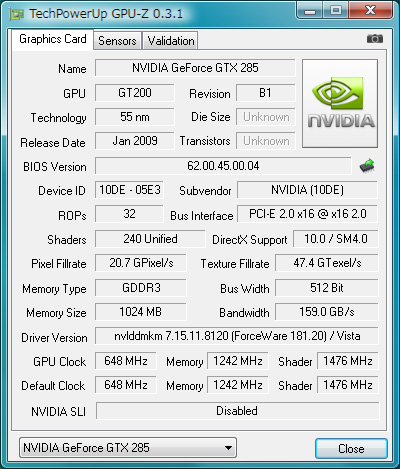Viewport: 400px width, 469px height.
Task: Click the camera screenshot icon
Action: pyautogui.click(x=375, y=39)
